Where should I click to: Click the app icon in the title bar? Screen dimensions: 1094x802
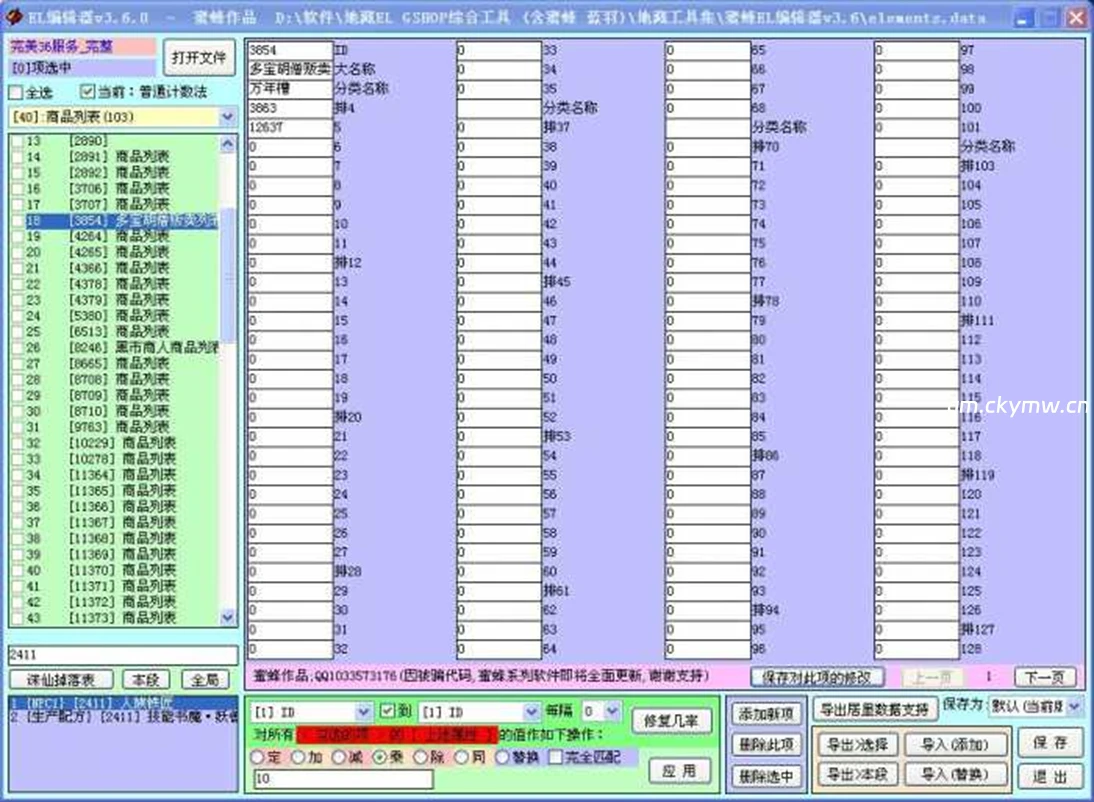pos(14,16)
